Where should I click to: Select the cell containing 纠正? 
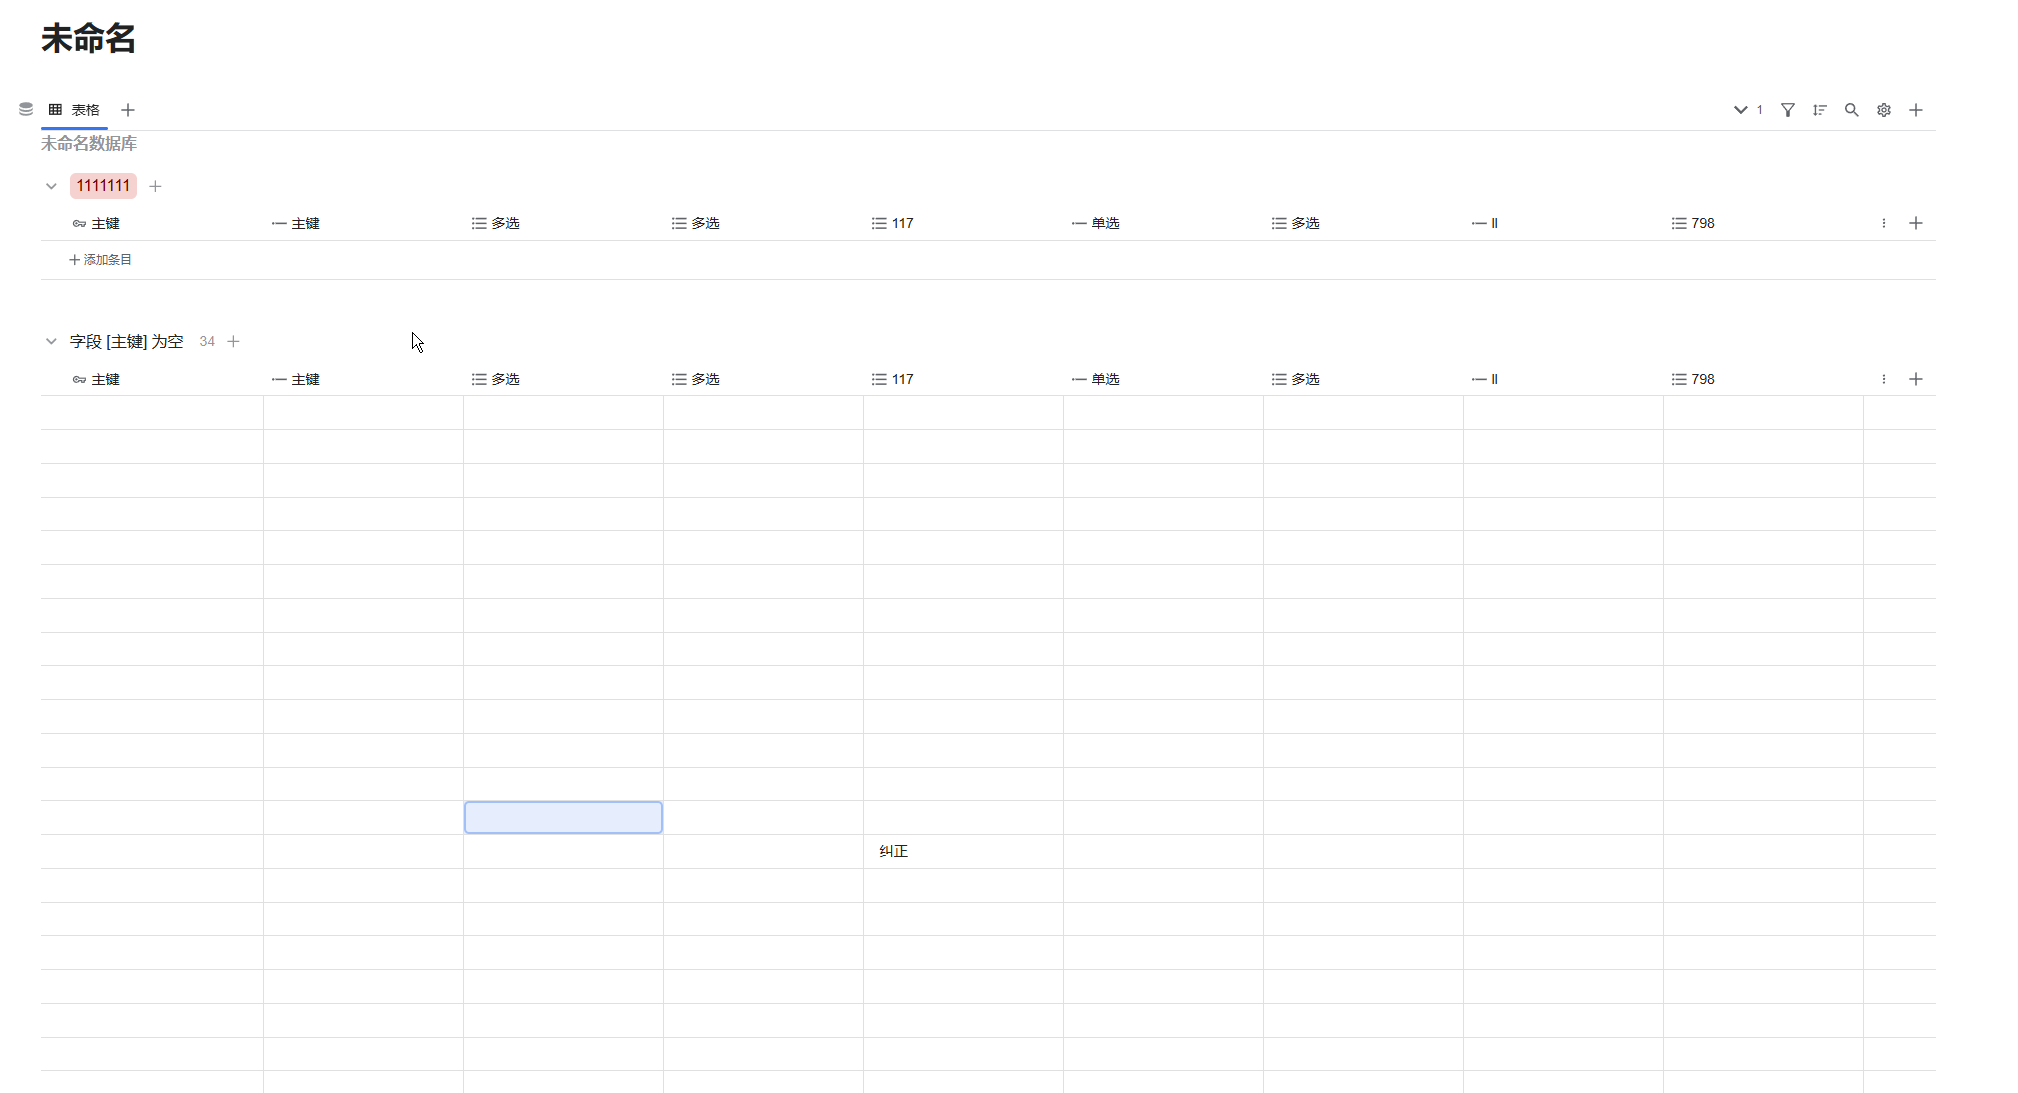tap(962, 851)
